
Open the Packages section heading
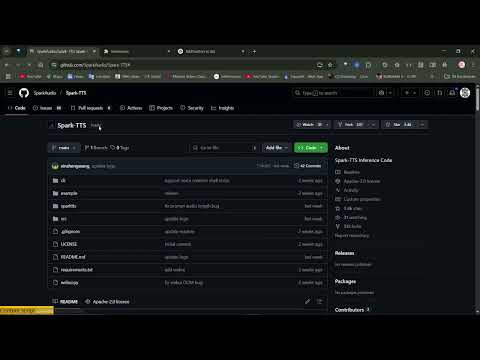[345, 281]
